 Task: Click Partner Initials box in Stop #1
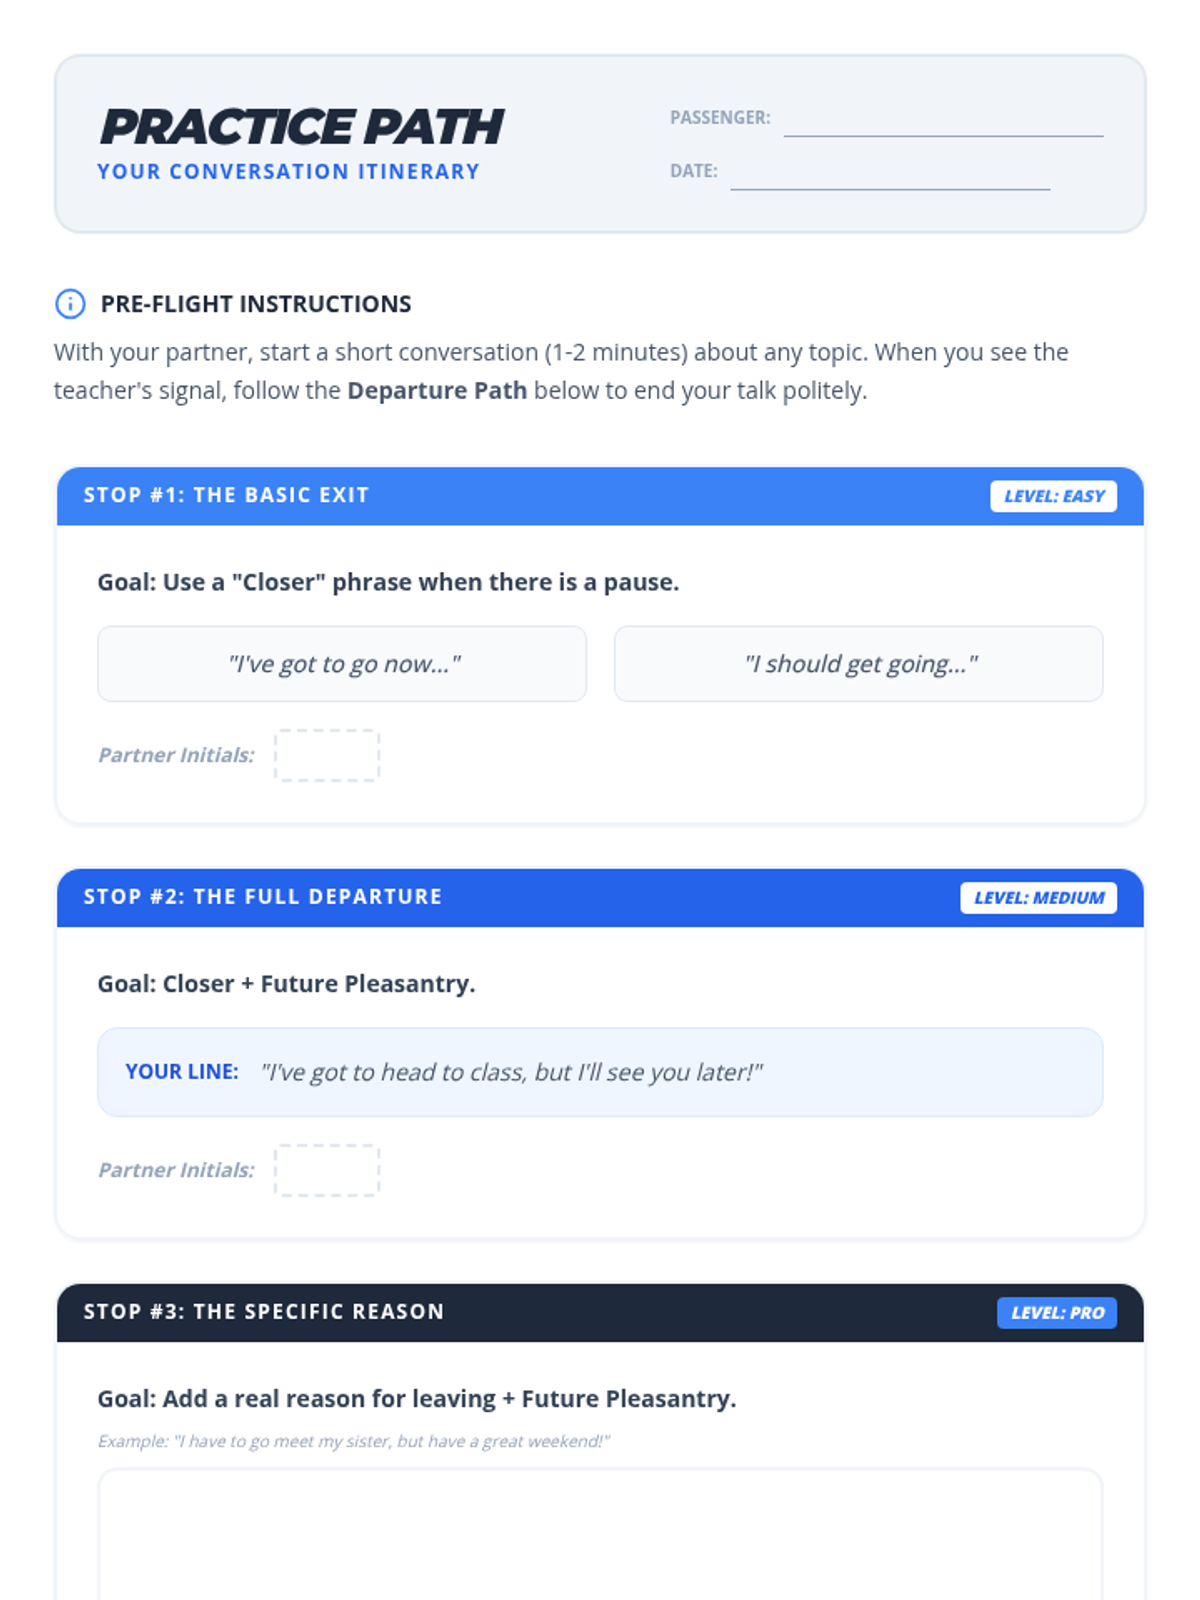pyautogui.click(x=327, y=755)
